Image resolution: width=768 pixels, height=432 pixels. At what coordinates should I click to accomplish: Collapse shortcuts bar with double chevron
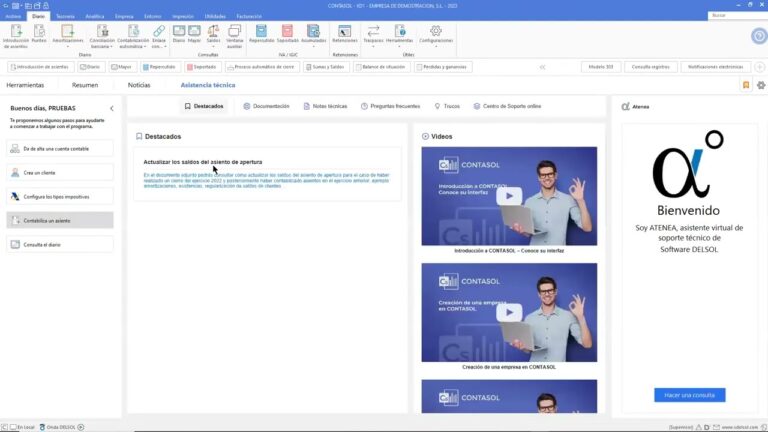543,67
